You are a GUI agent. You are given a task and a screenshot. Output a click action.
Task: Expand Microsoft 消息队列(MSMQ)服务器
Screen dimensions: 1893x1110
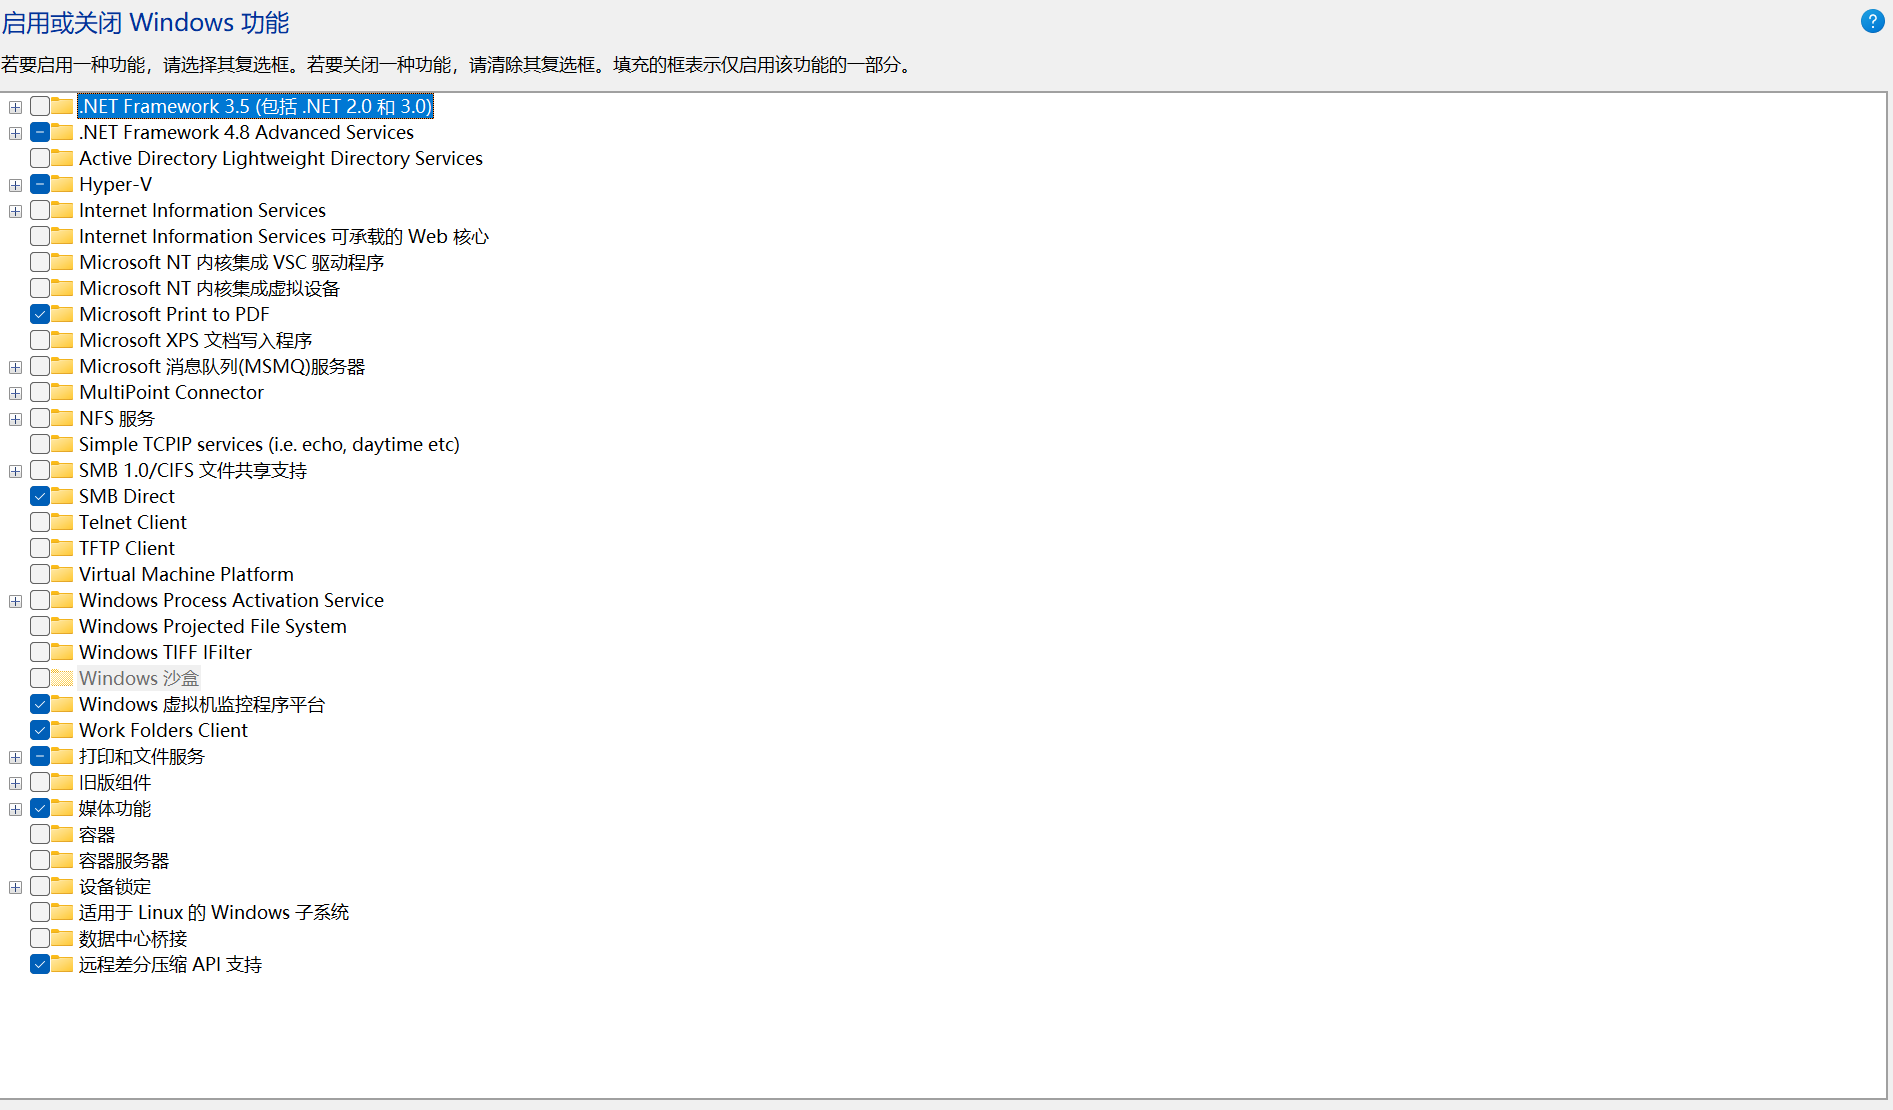point(15,367)
